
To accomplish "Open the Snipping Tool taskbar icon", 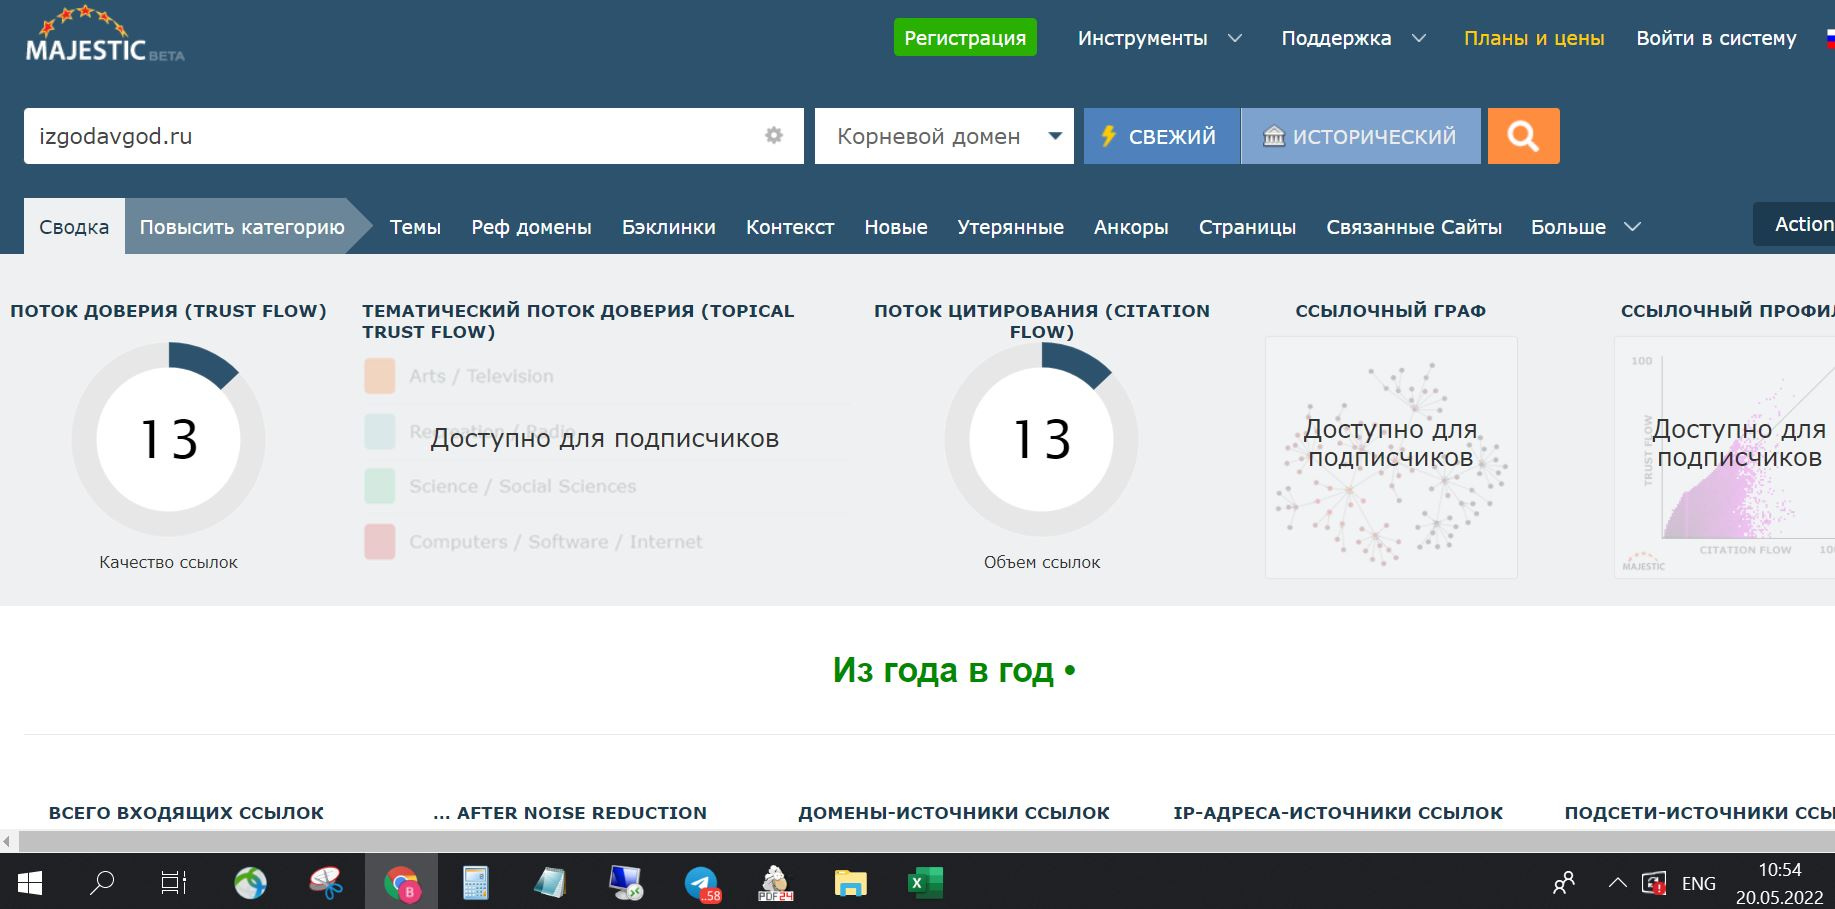I will tap(326, 883).
